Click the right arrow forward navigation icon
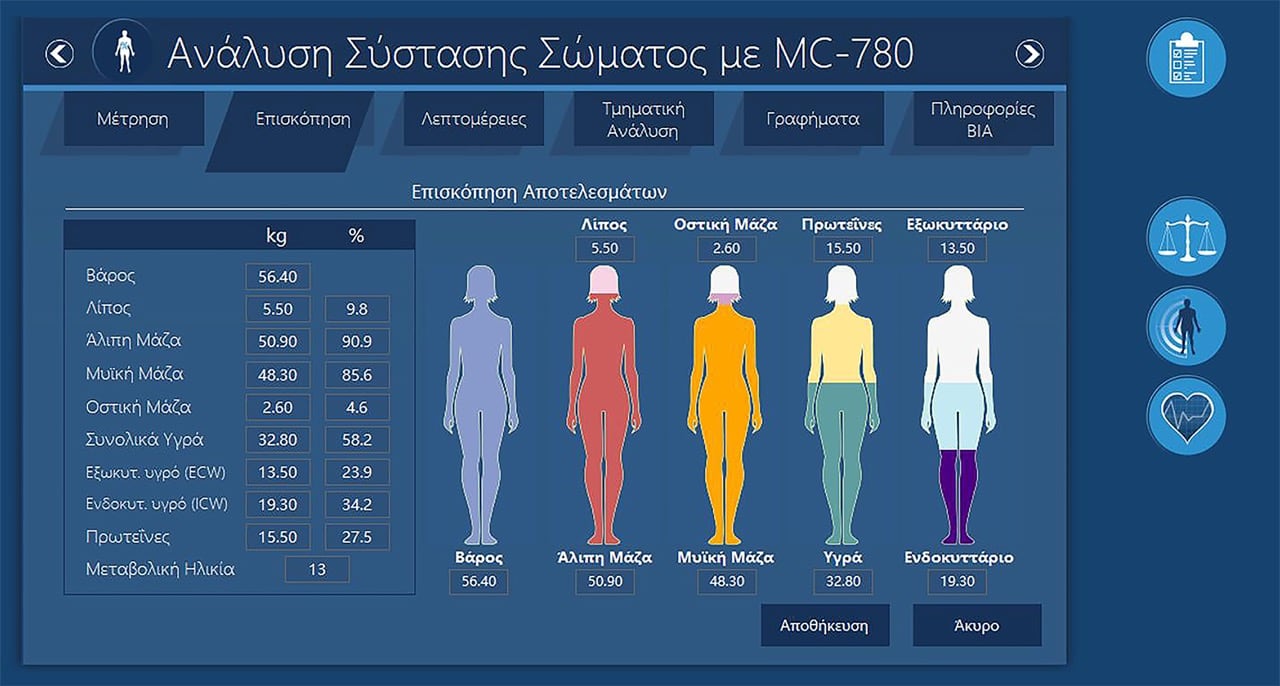The image size is (1280, 686). click(x=1029, y=54)
